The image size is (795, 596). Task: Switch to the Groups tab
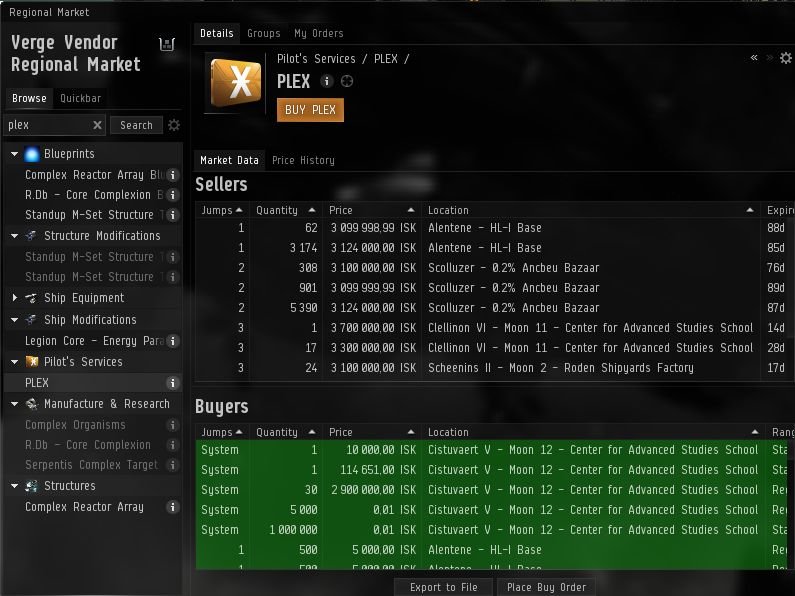(264, 33)
